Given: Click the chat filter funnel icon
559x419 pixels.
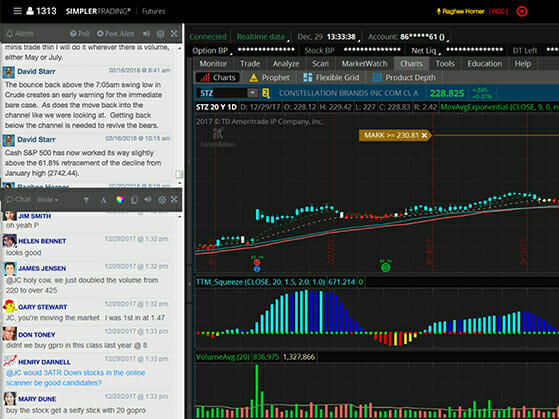Looking at the screenshot, I should tap(86, 200).
